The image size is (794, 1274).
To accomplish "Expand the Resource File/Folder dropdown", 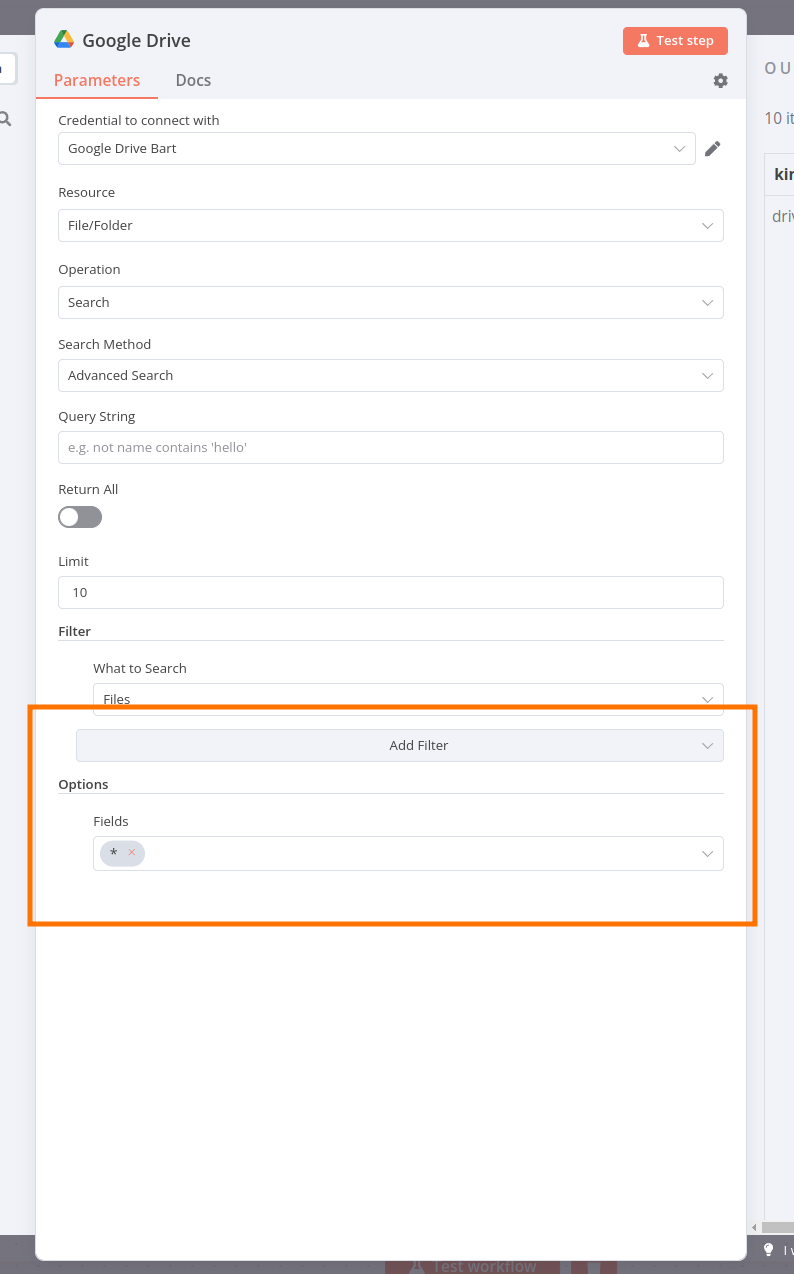I will [391, 225].
